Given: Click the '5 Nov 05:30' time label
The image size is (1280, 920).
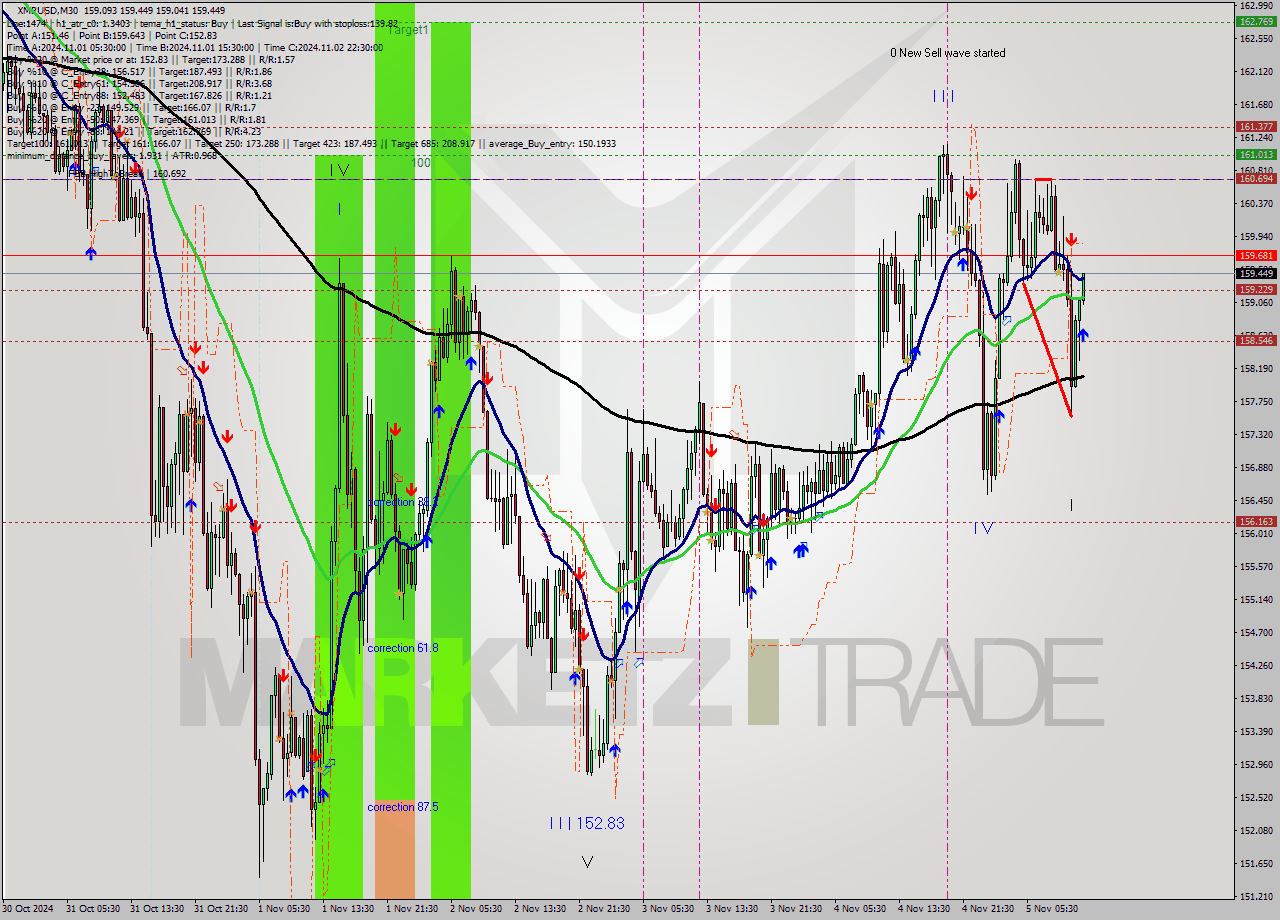Looking at the screenshot, I should point(1053,909).
